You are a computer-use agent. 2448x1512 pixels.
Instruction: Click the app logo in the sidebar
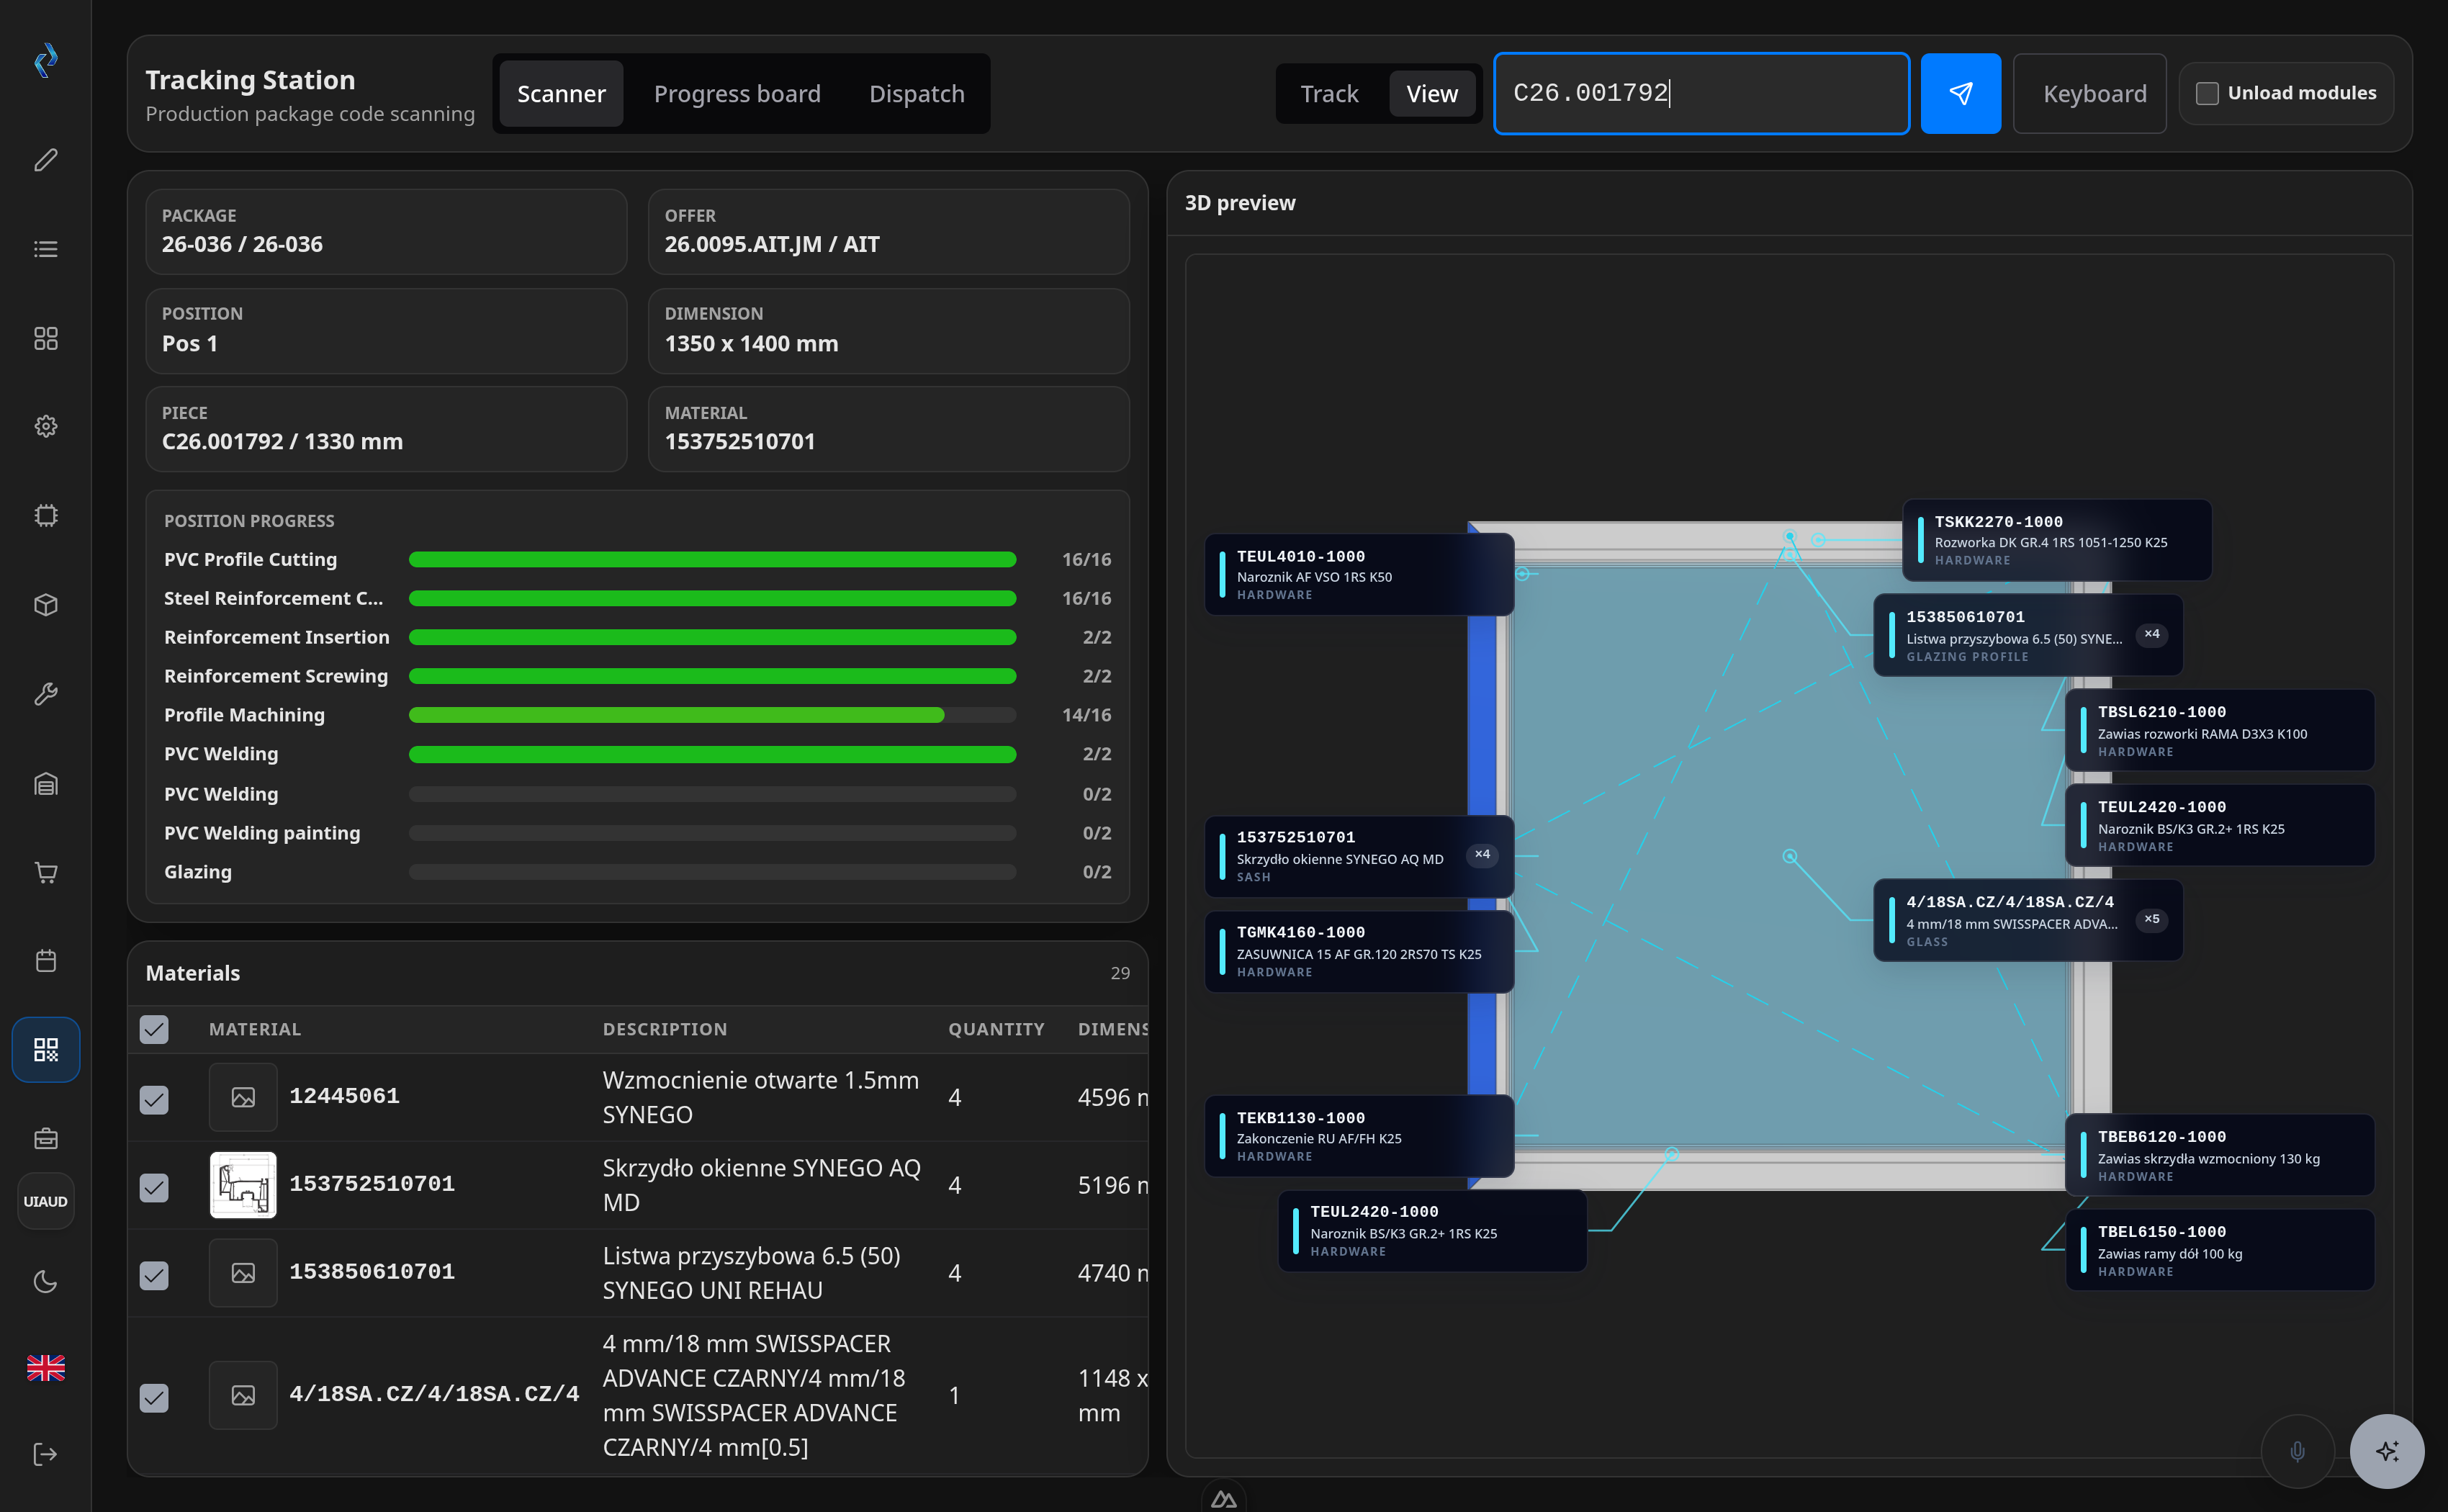click(x=45, y=61)
